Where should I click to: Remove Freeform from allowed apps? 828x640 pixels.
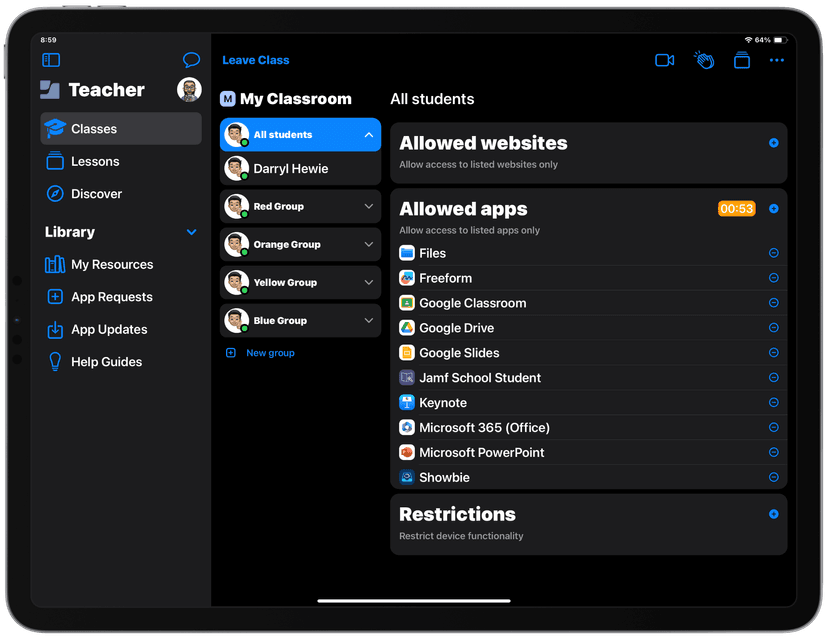click(x=773, y=278)
